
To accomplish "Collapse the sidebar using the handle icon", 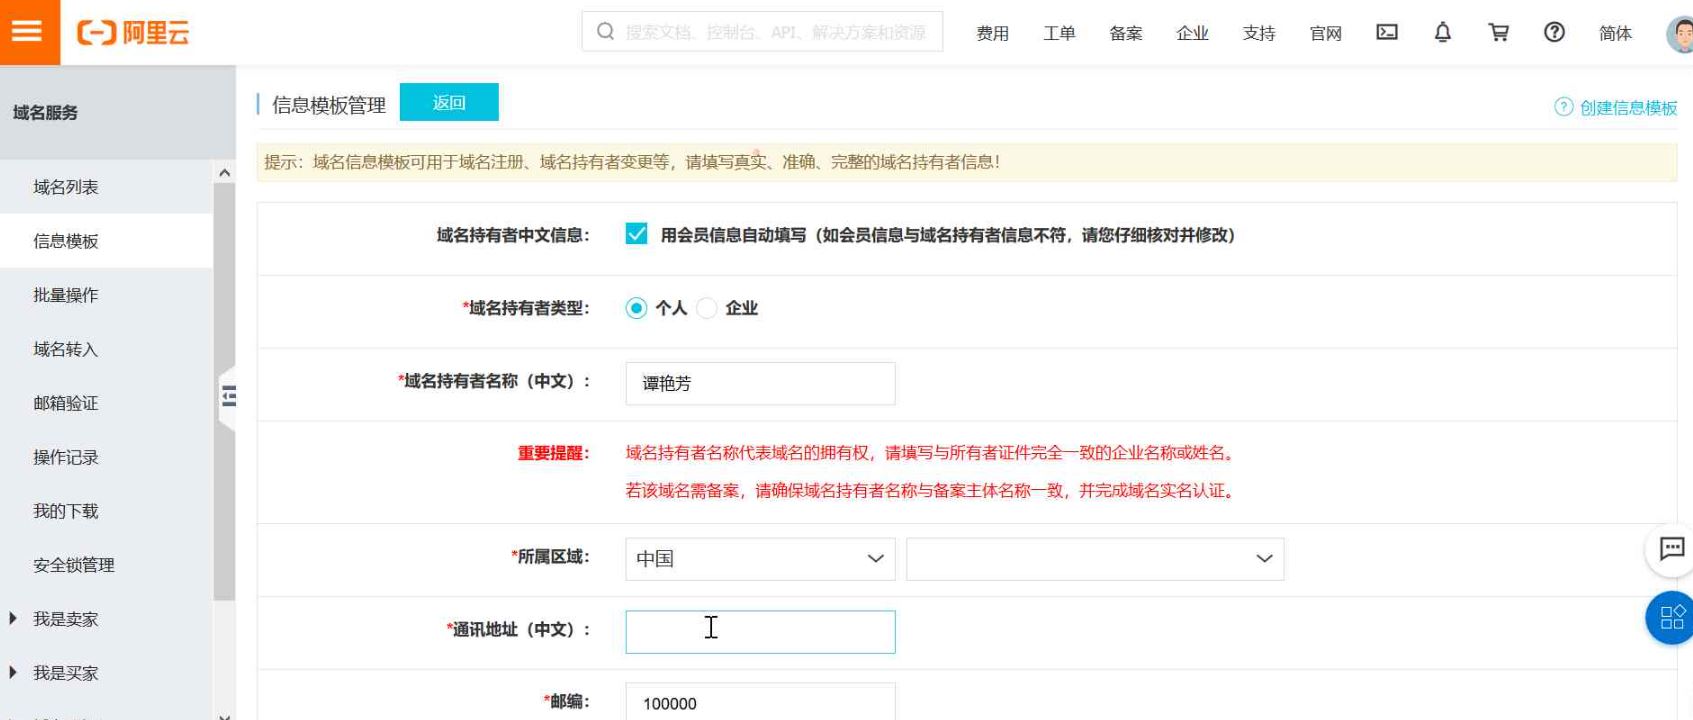I will [229, 397].
